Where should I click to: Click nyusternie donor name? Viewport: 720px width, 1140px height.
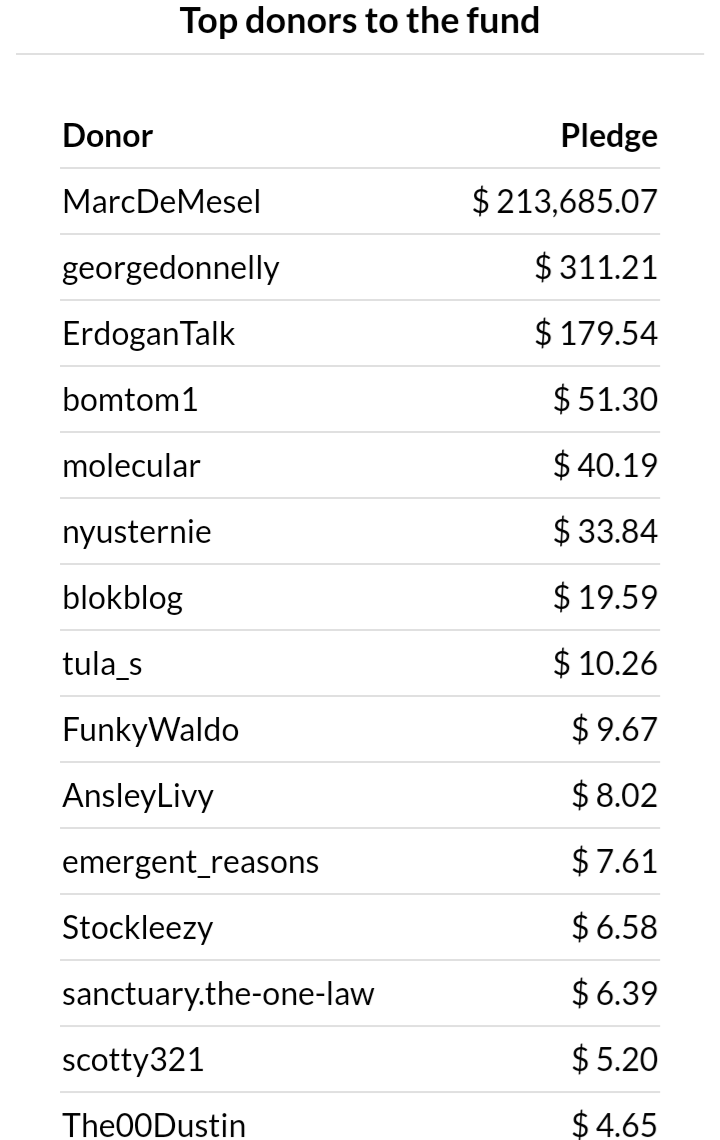(x=137, y=532)
